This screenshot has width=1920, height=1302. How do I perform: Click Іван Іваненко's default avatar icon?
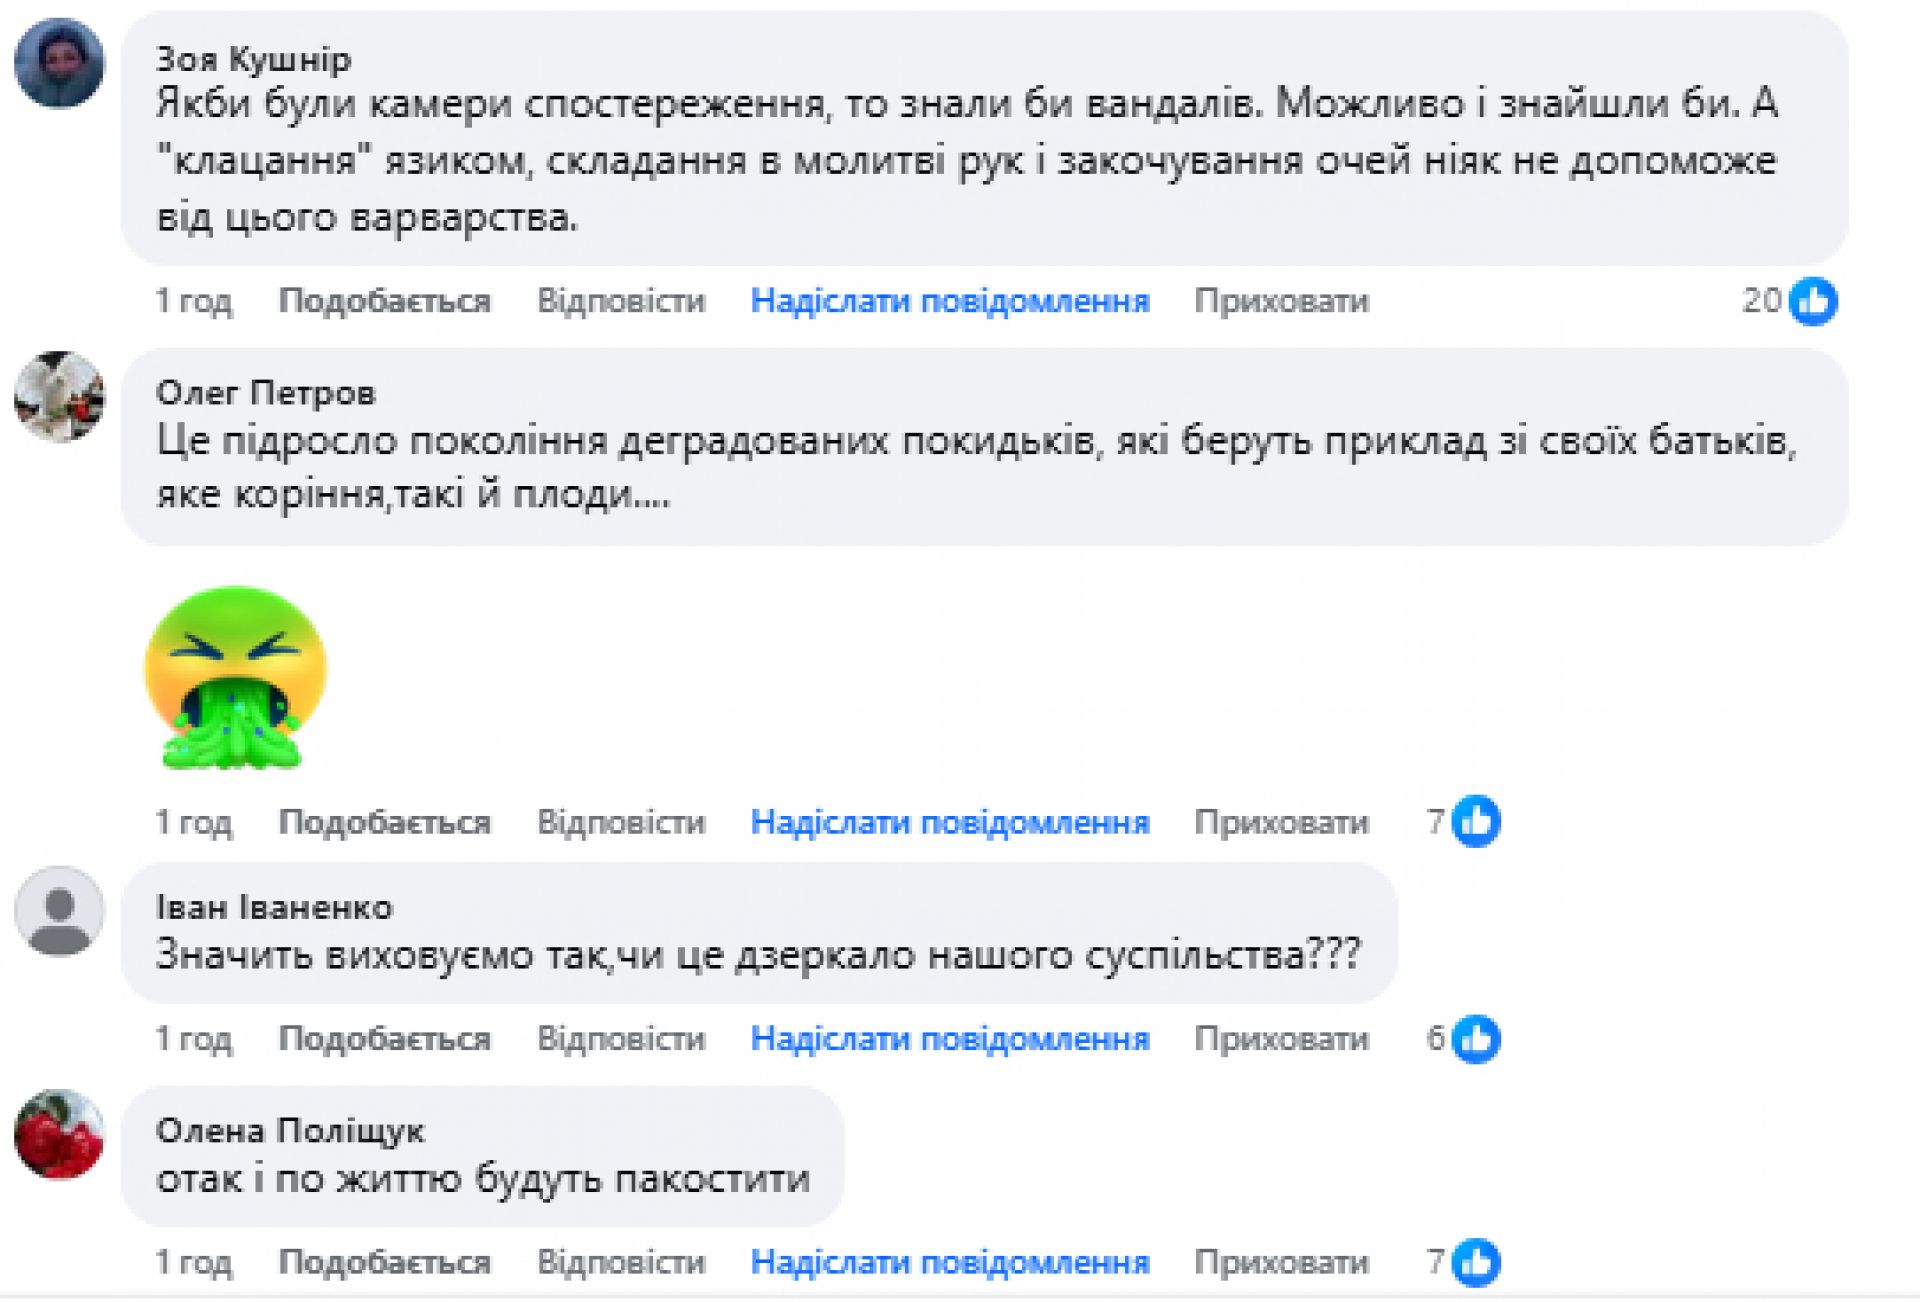click(x=59, y=911)
